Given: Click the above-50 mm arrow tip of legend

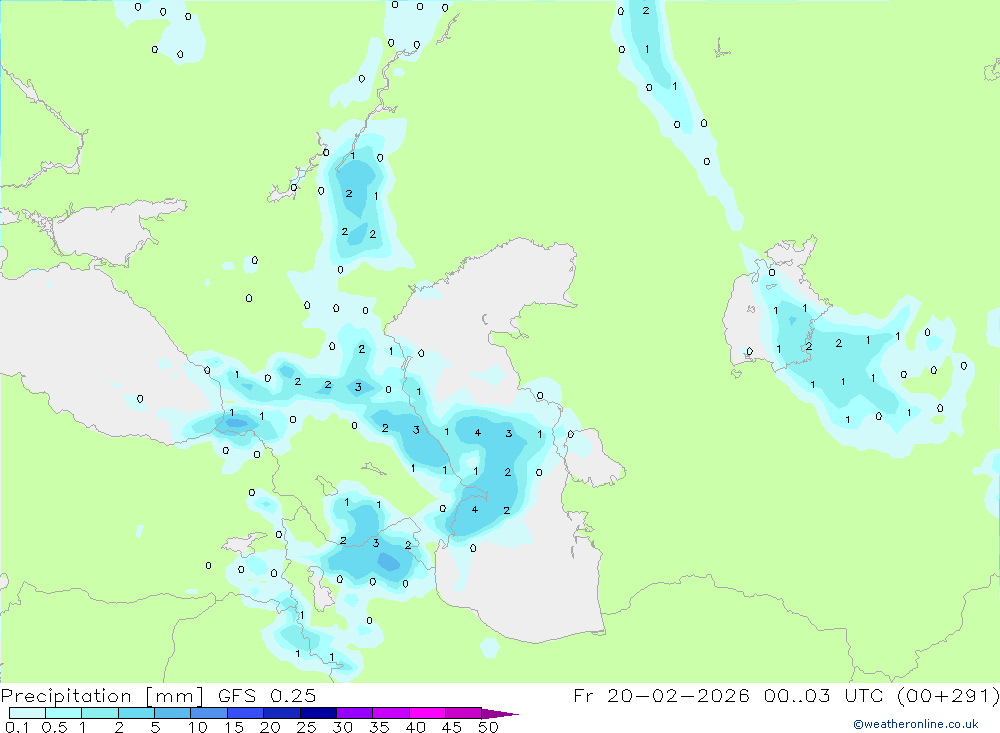Looking at the screenshot, I should (x=499, y=714).
